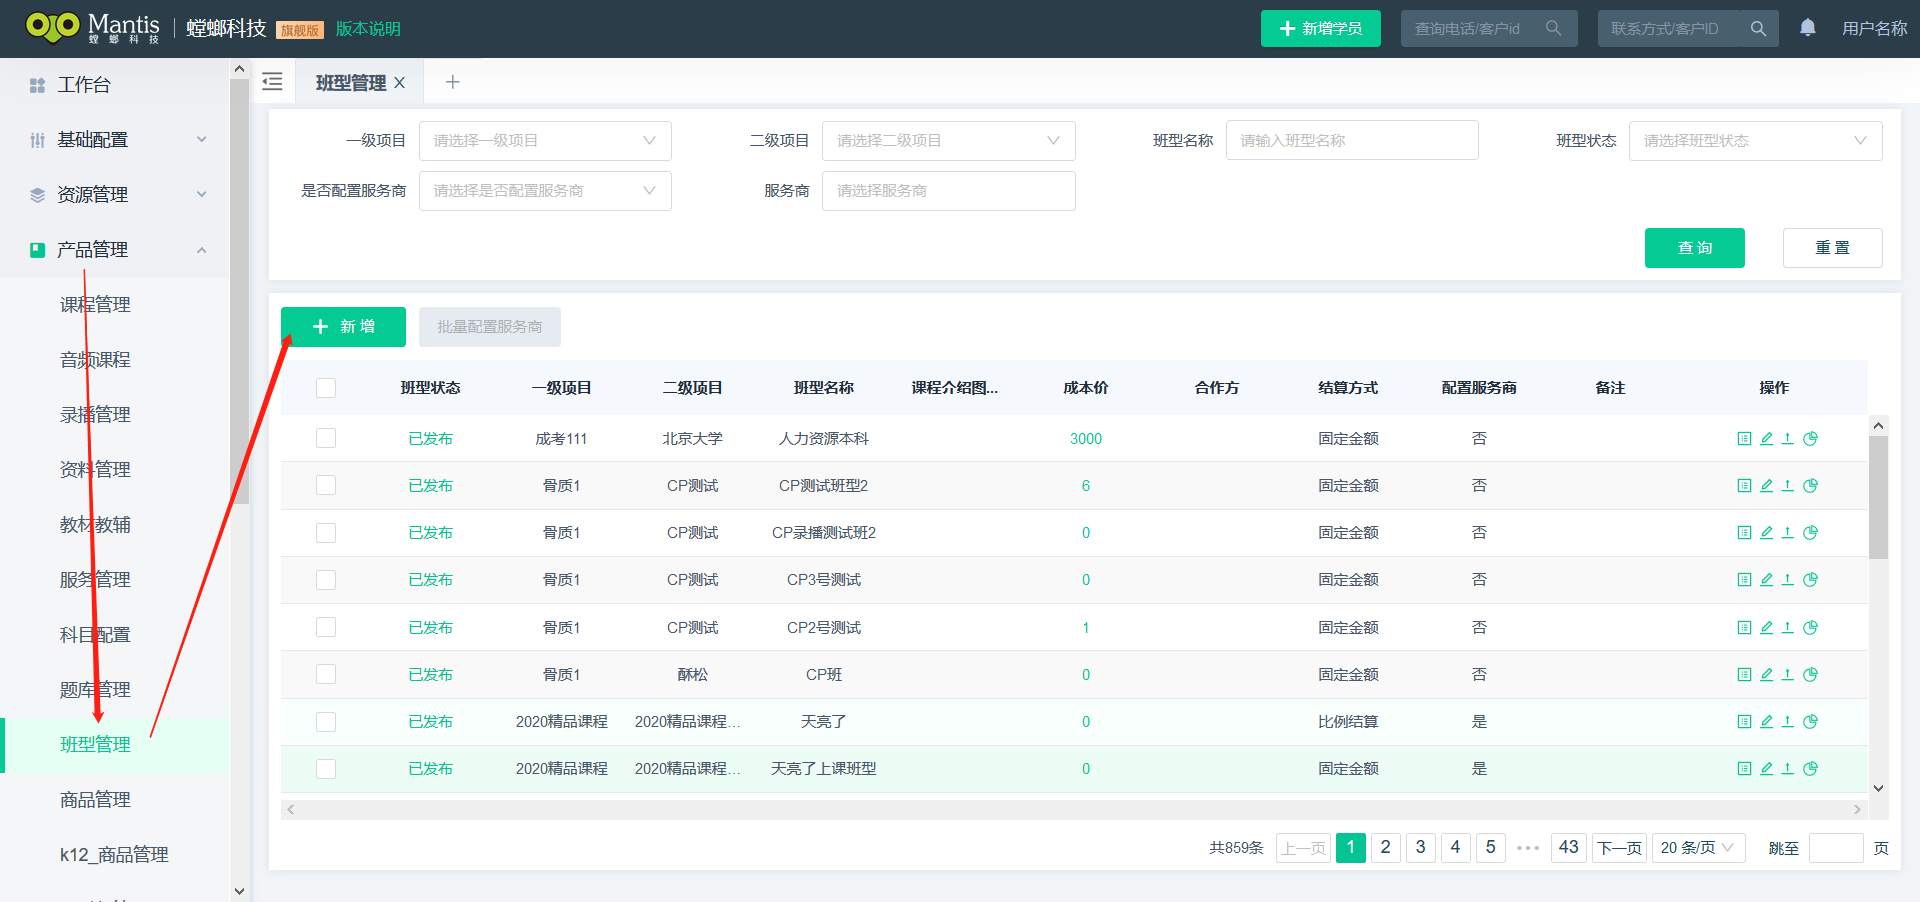Viewport: 1920px width, 902px height.
Task: Click pie chart icon in CP录播测试班2 row
Action: [1810, 533]
